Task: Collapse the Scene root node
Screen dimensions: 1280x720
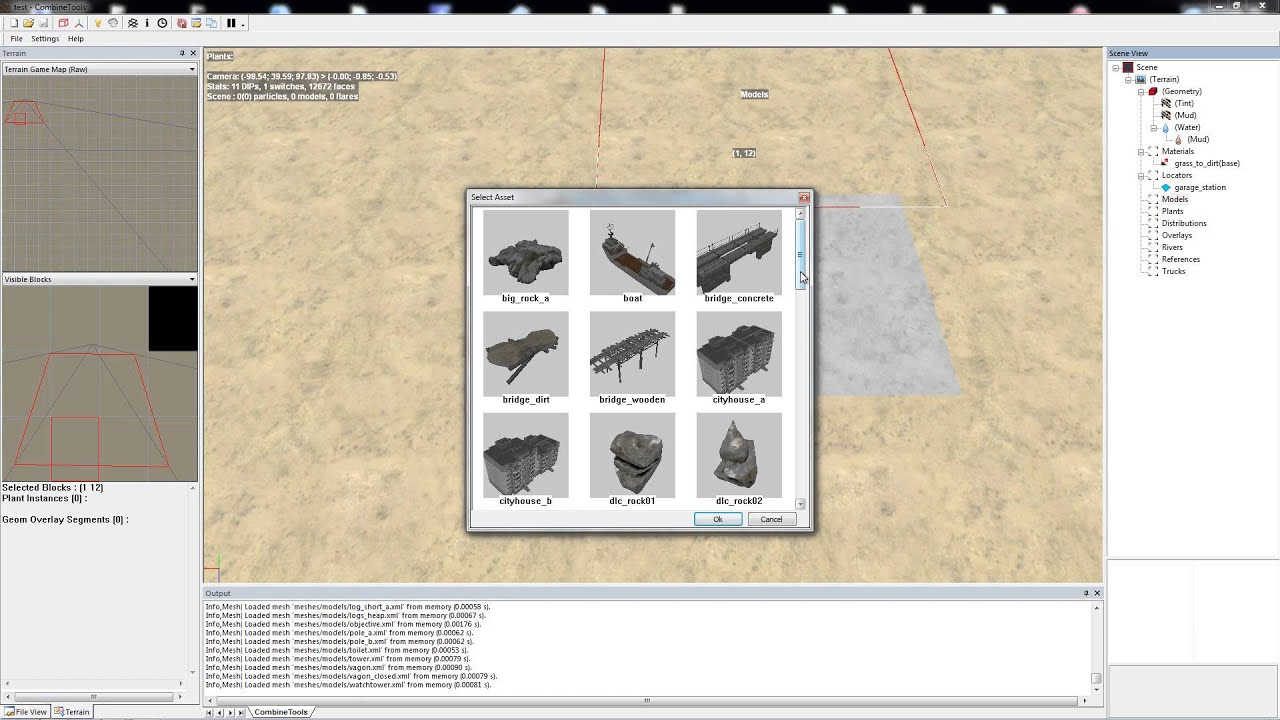Action: (x=1116, y=67)
